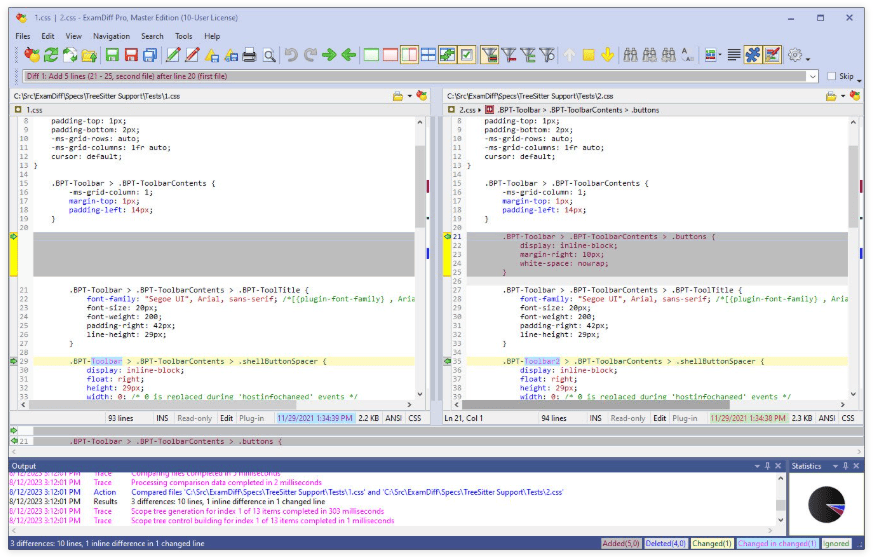The image size is (873, 557).
Task: Jump to previous difference with up arrow
Action: pyautogui.click(x=569, y=55)
